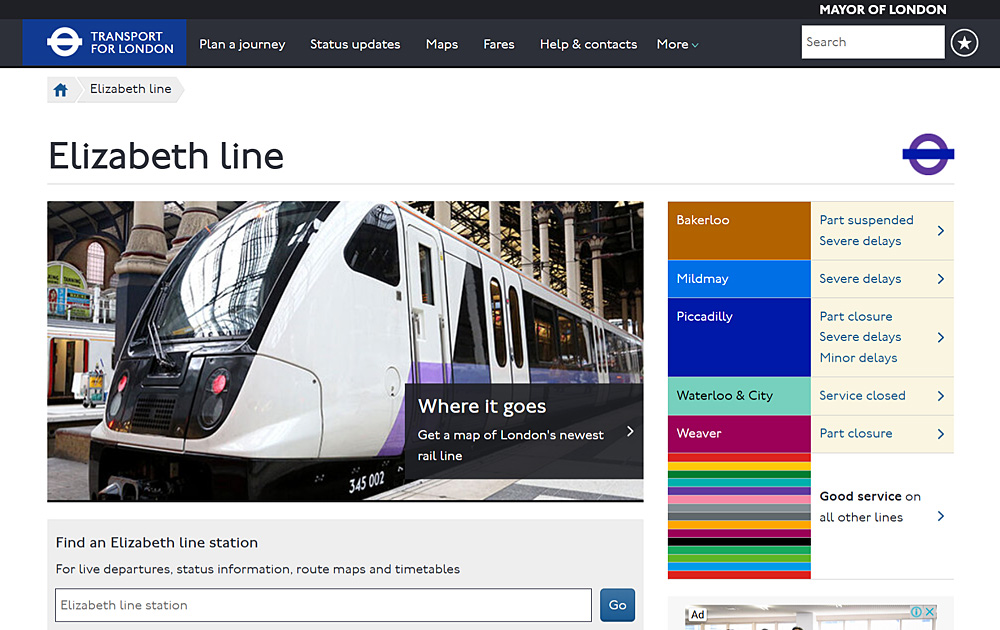Close the advertisement with X icon
This screenshot has width=1000, height=630.
[929, 612]
